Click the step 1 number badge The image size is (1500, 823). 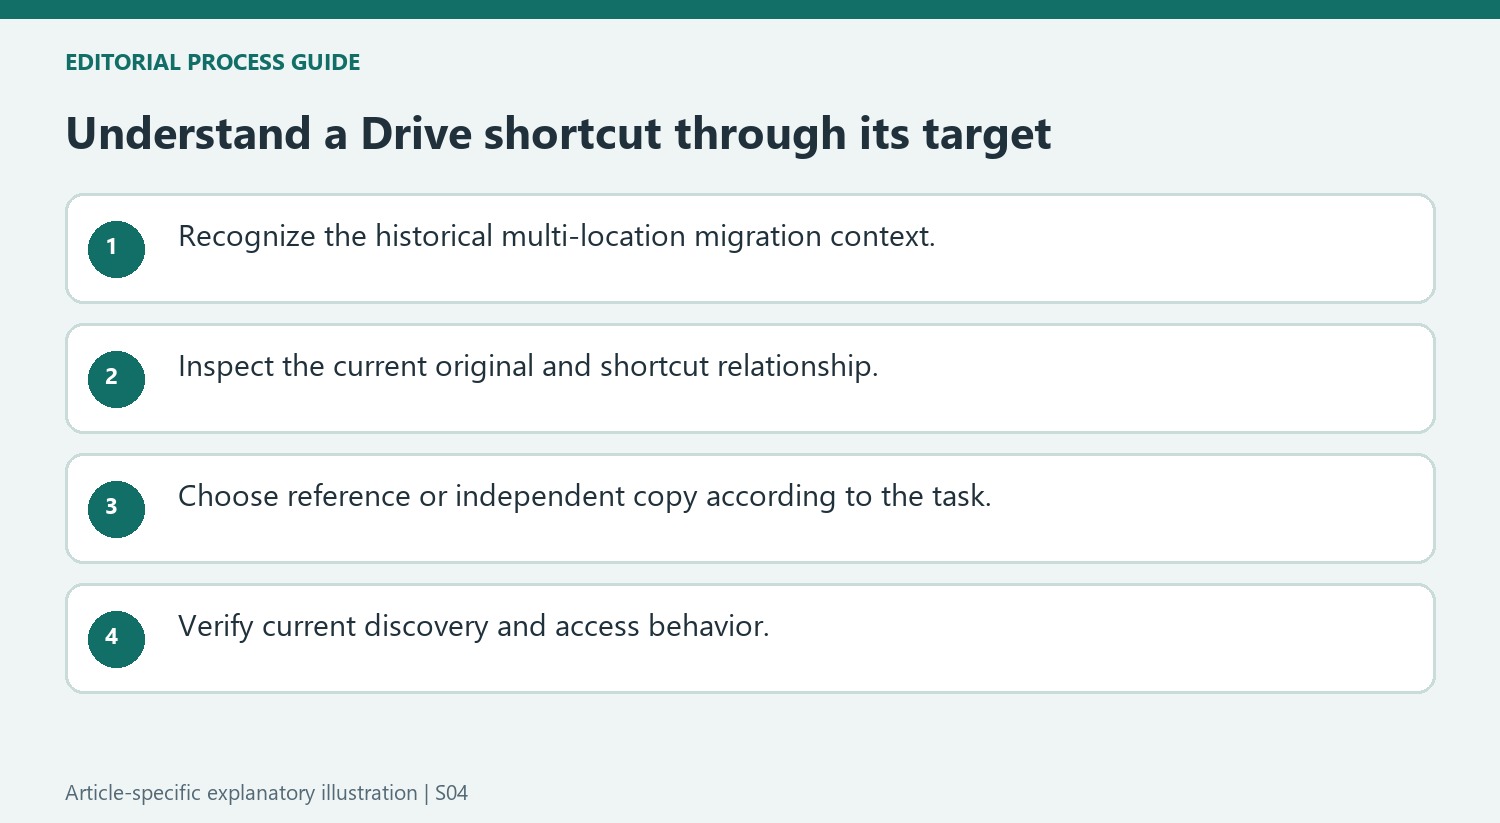click(116, 249)
